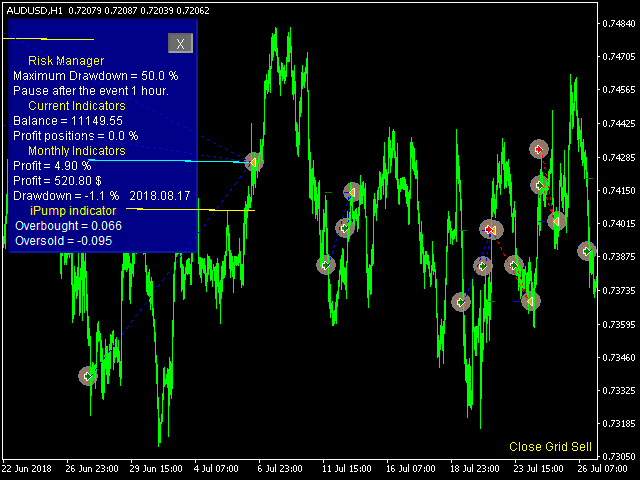Screen dimensions: 640x480
Task: Click the 22 Jun 2018 time axis label
Action: [x=27, y=469]
